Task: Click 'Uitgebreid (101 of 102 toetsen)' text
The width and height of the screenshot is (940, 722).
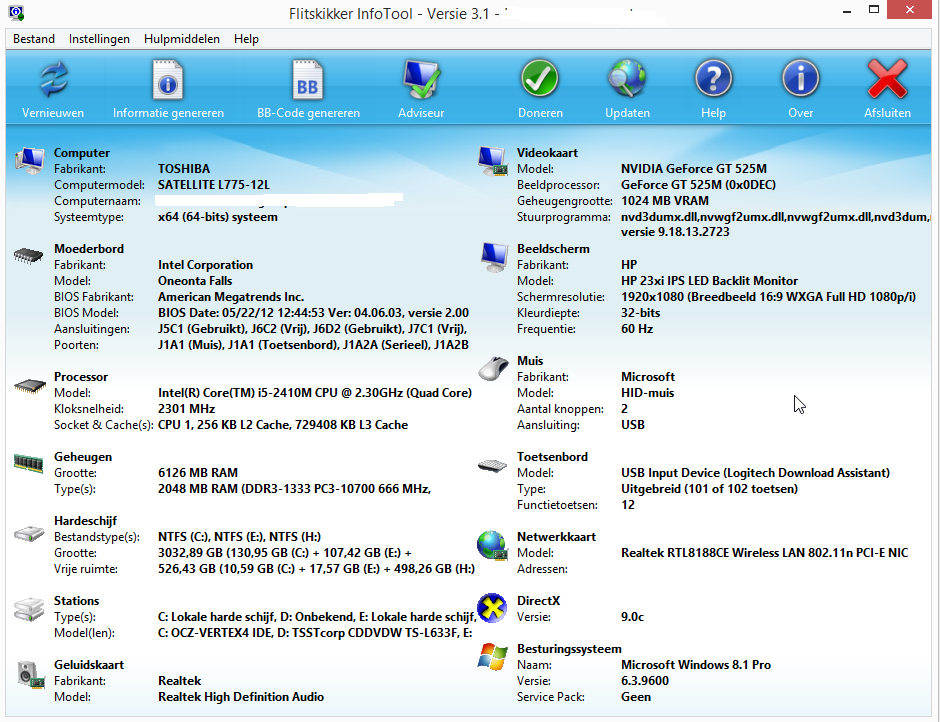Action: (x=709, y=489)
